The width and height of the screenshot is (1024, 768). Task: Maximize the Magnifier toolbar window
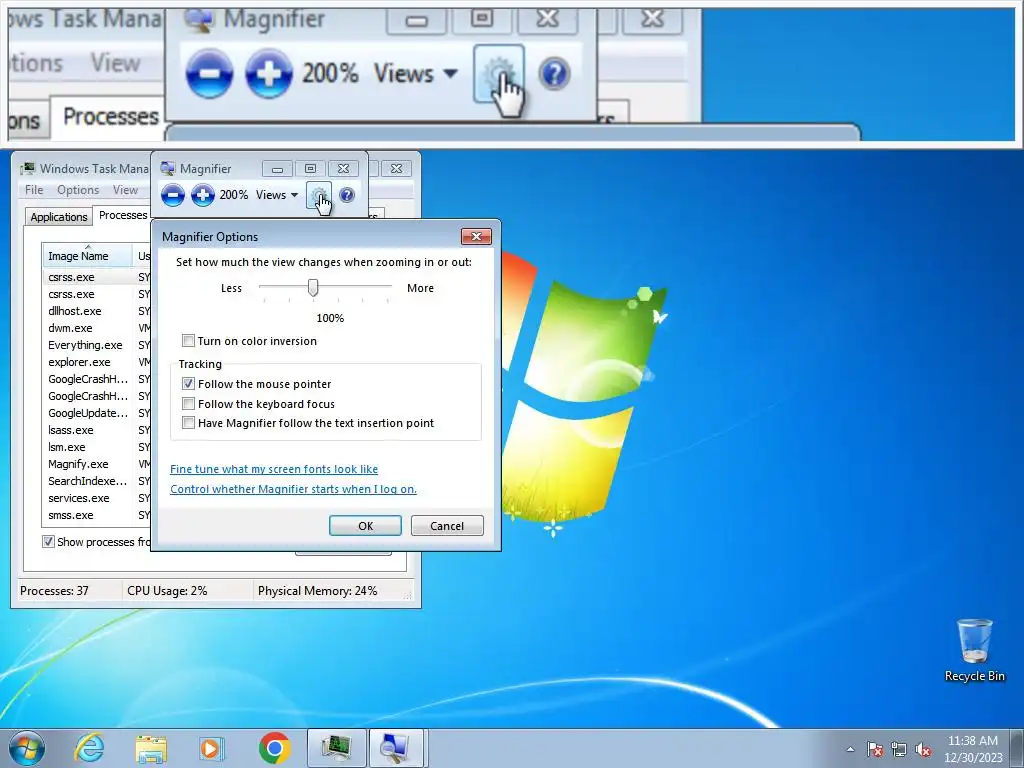[310, 168]
